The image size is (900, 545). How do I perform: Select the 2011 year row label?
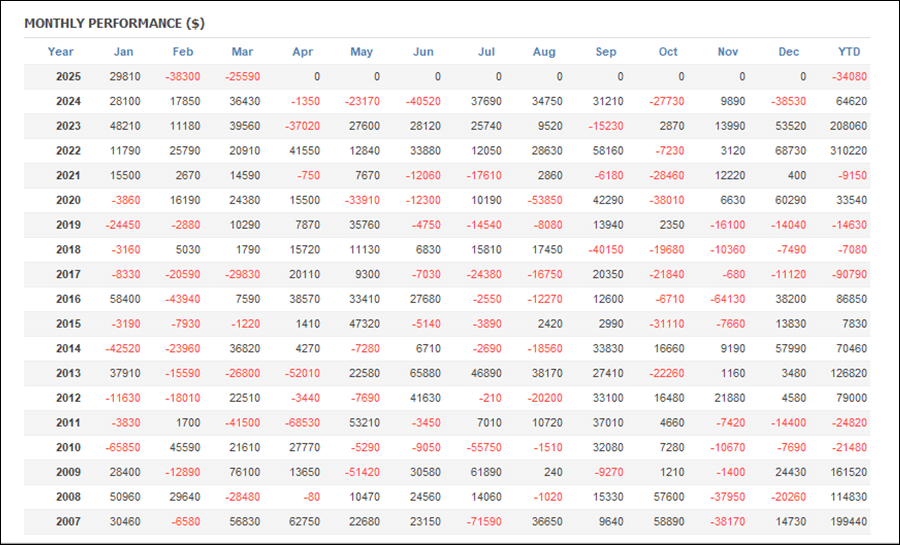pos(68,423)
